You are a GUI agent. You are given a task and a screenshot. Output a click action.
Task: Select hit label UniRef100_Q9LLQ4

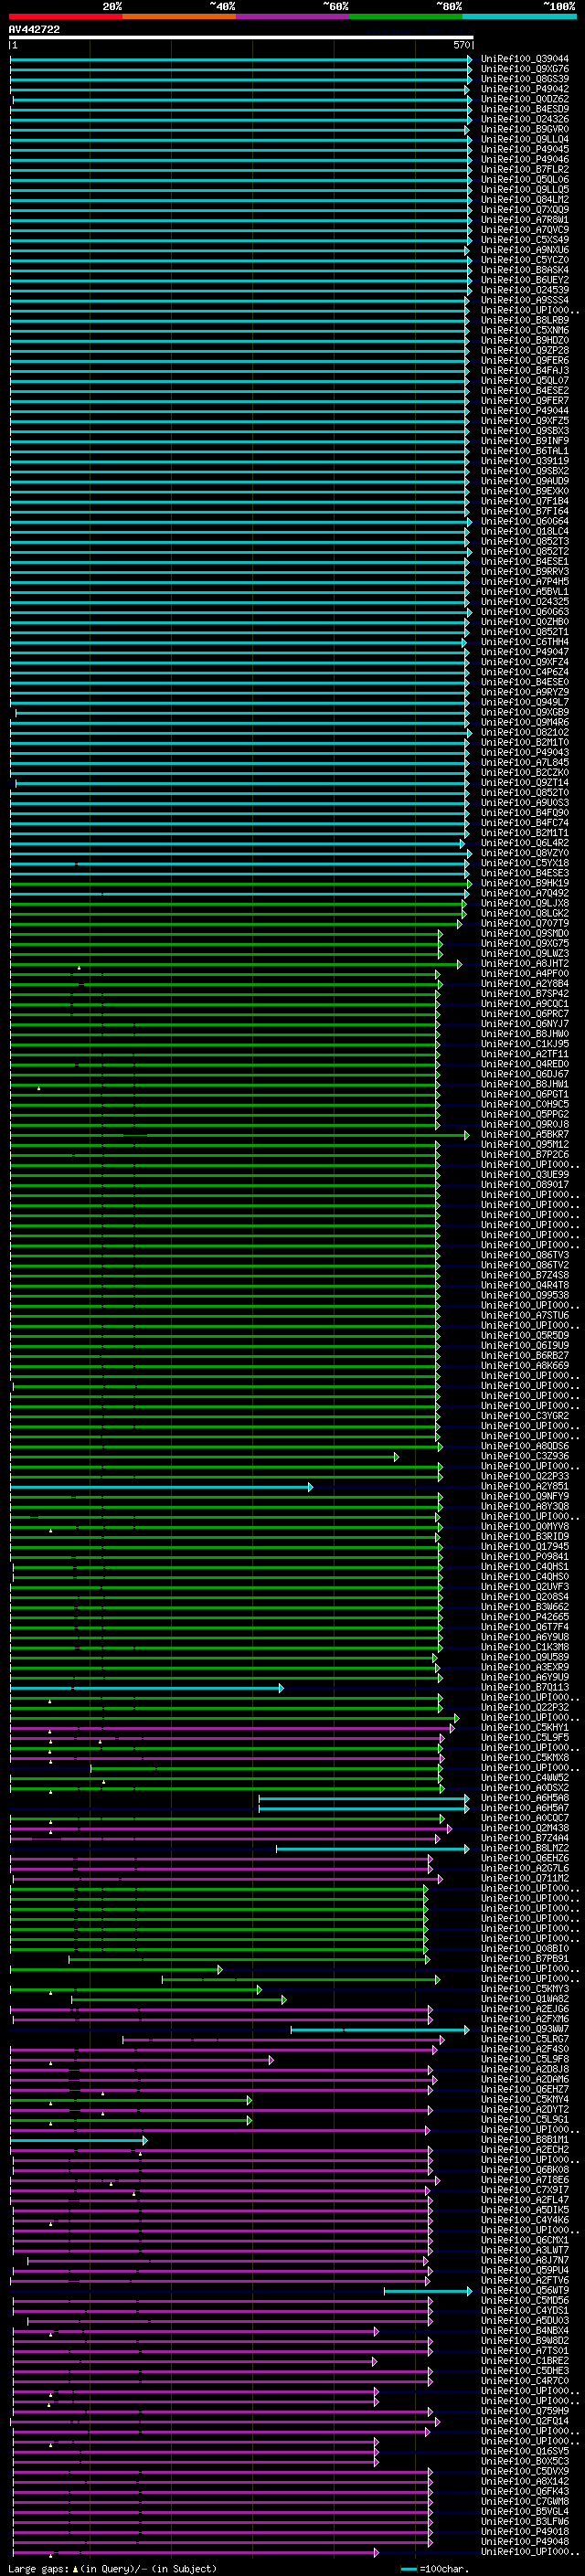point(524,139)
